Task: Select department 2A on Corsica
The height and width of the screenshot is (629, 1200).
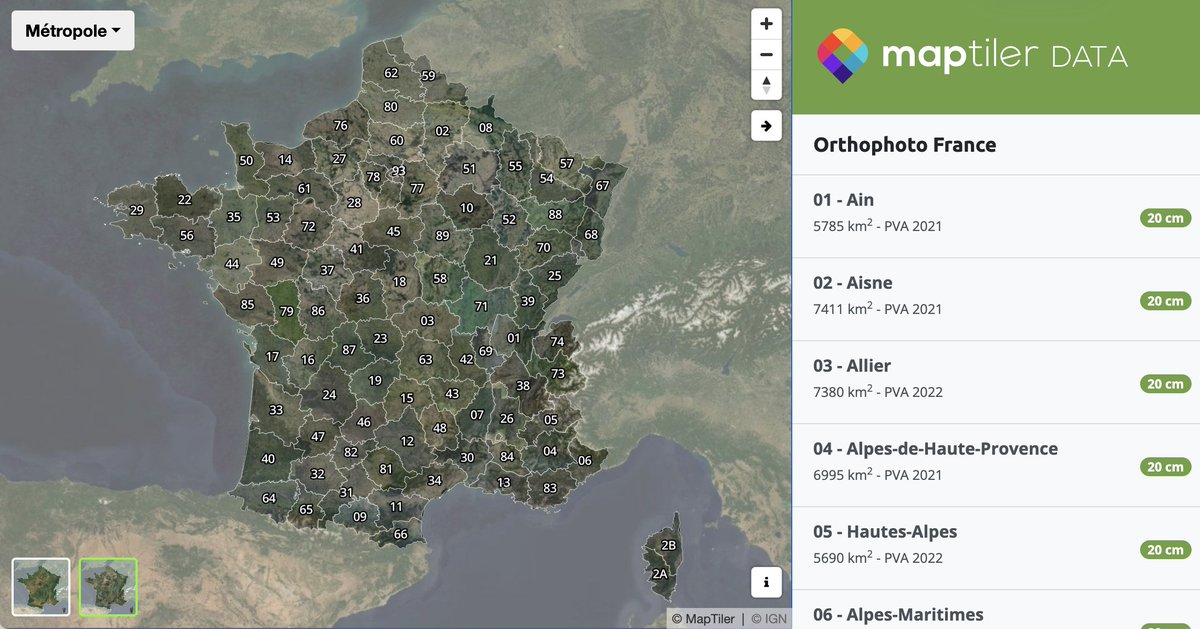Action: 659,574
